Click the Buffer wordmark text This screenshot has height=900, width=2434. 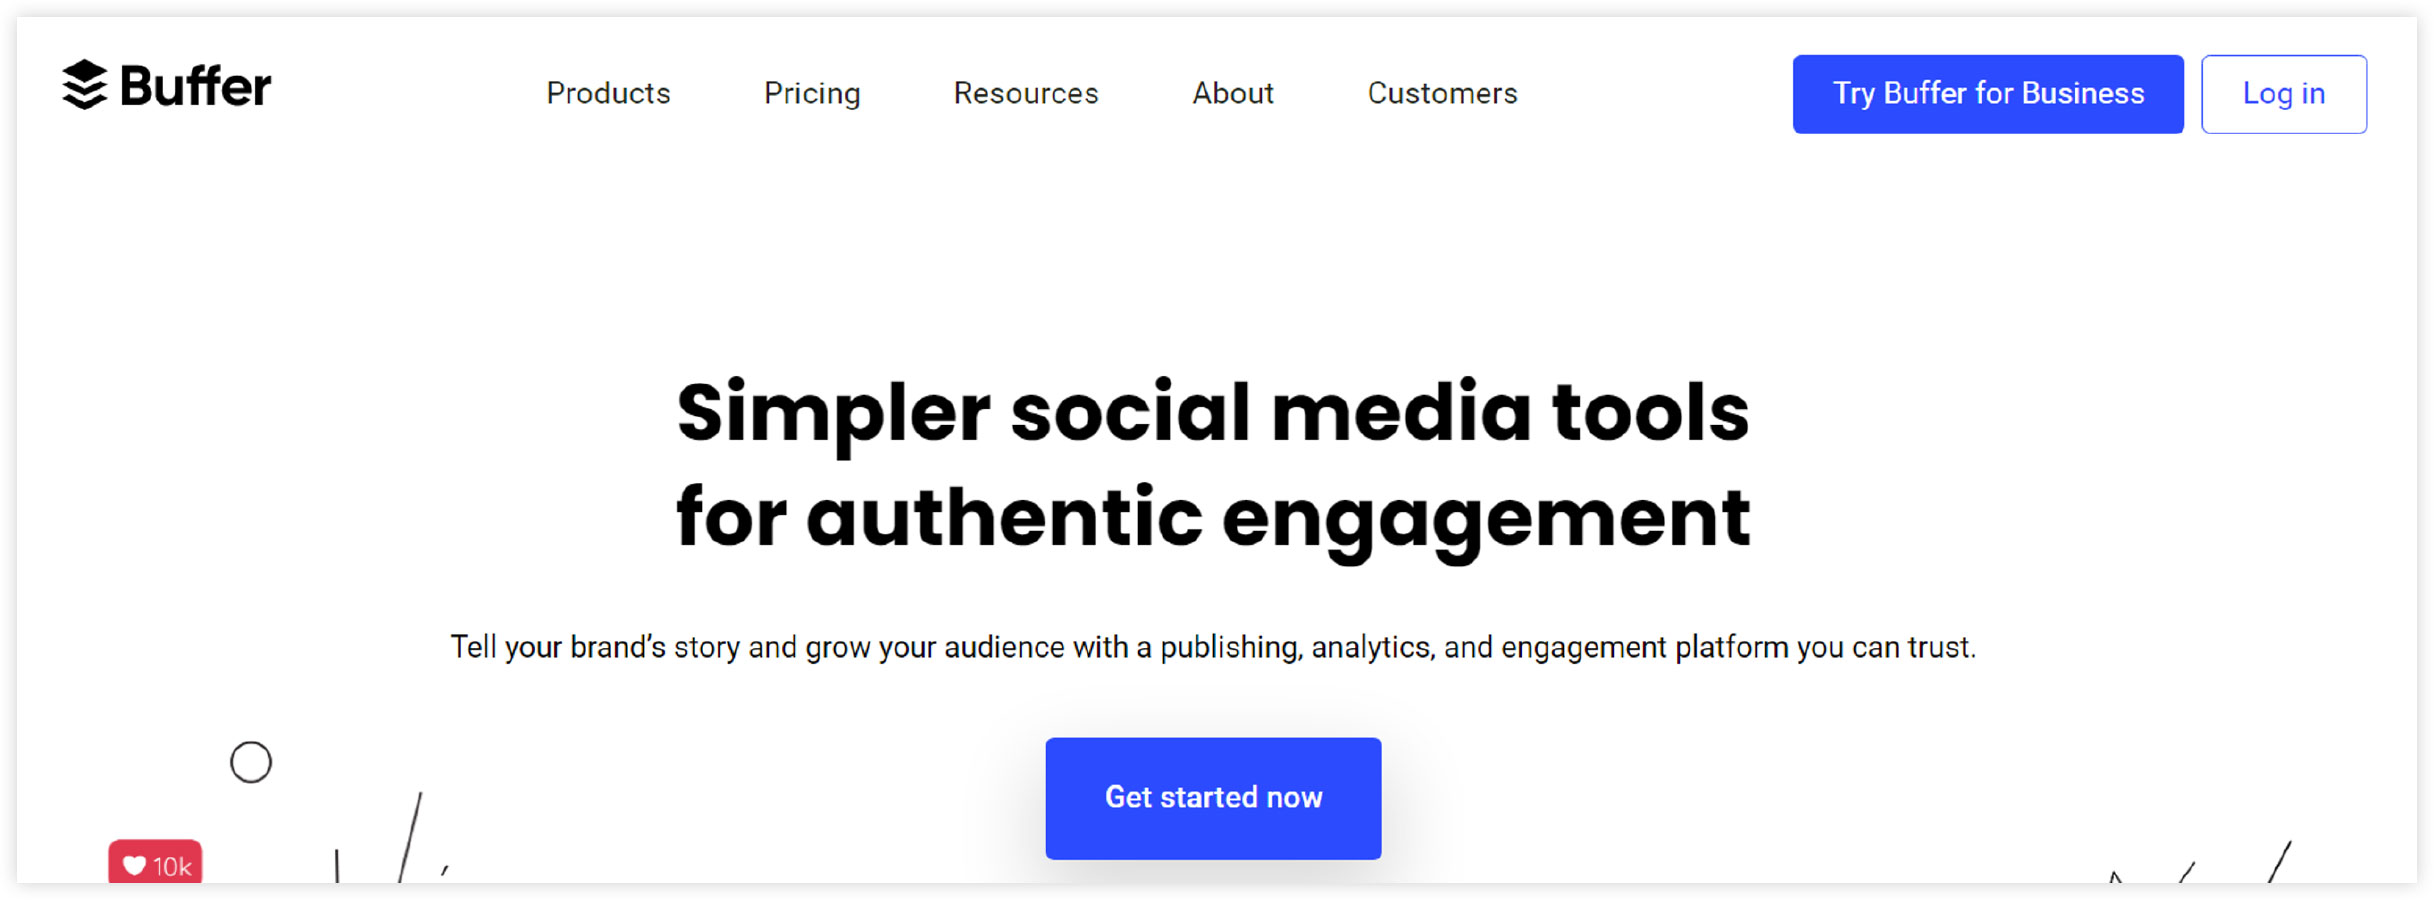[x=195, y=86]
